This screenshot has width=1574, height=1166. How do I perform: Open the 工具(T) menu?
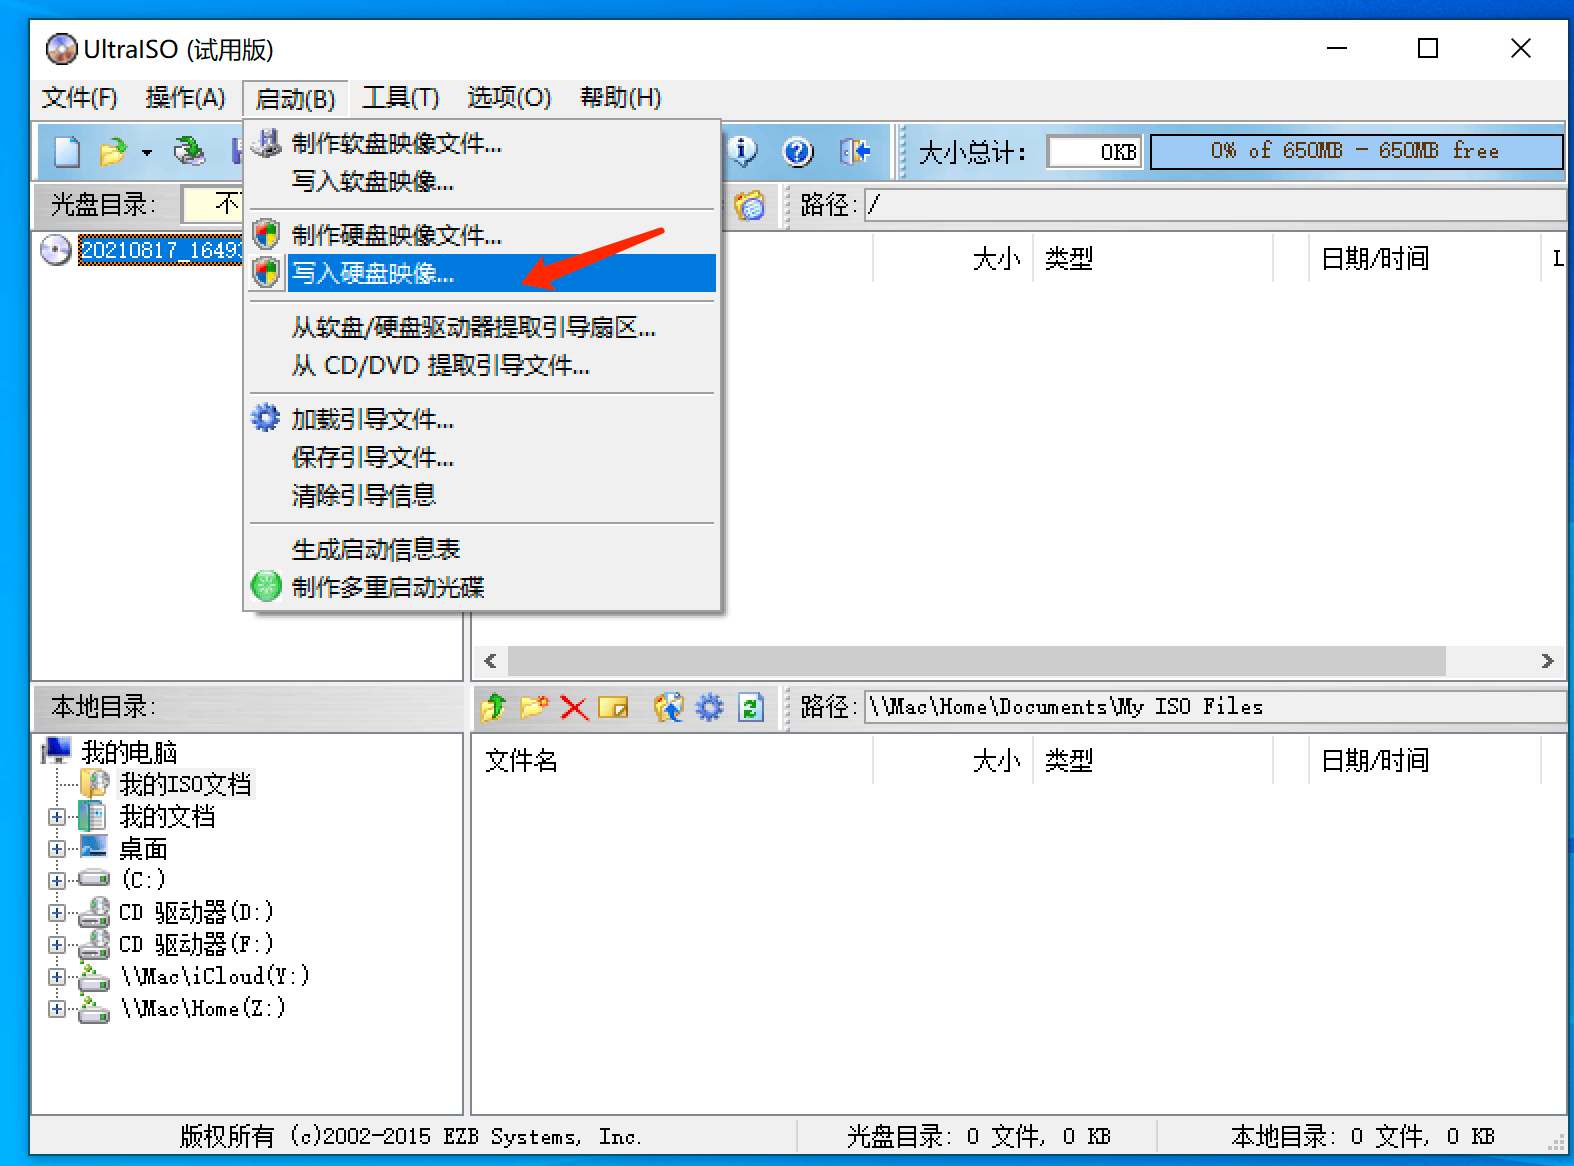coord(400,98)
